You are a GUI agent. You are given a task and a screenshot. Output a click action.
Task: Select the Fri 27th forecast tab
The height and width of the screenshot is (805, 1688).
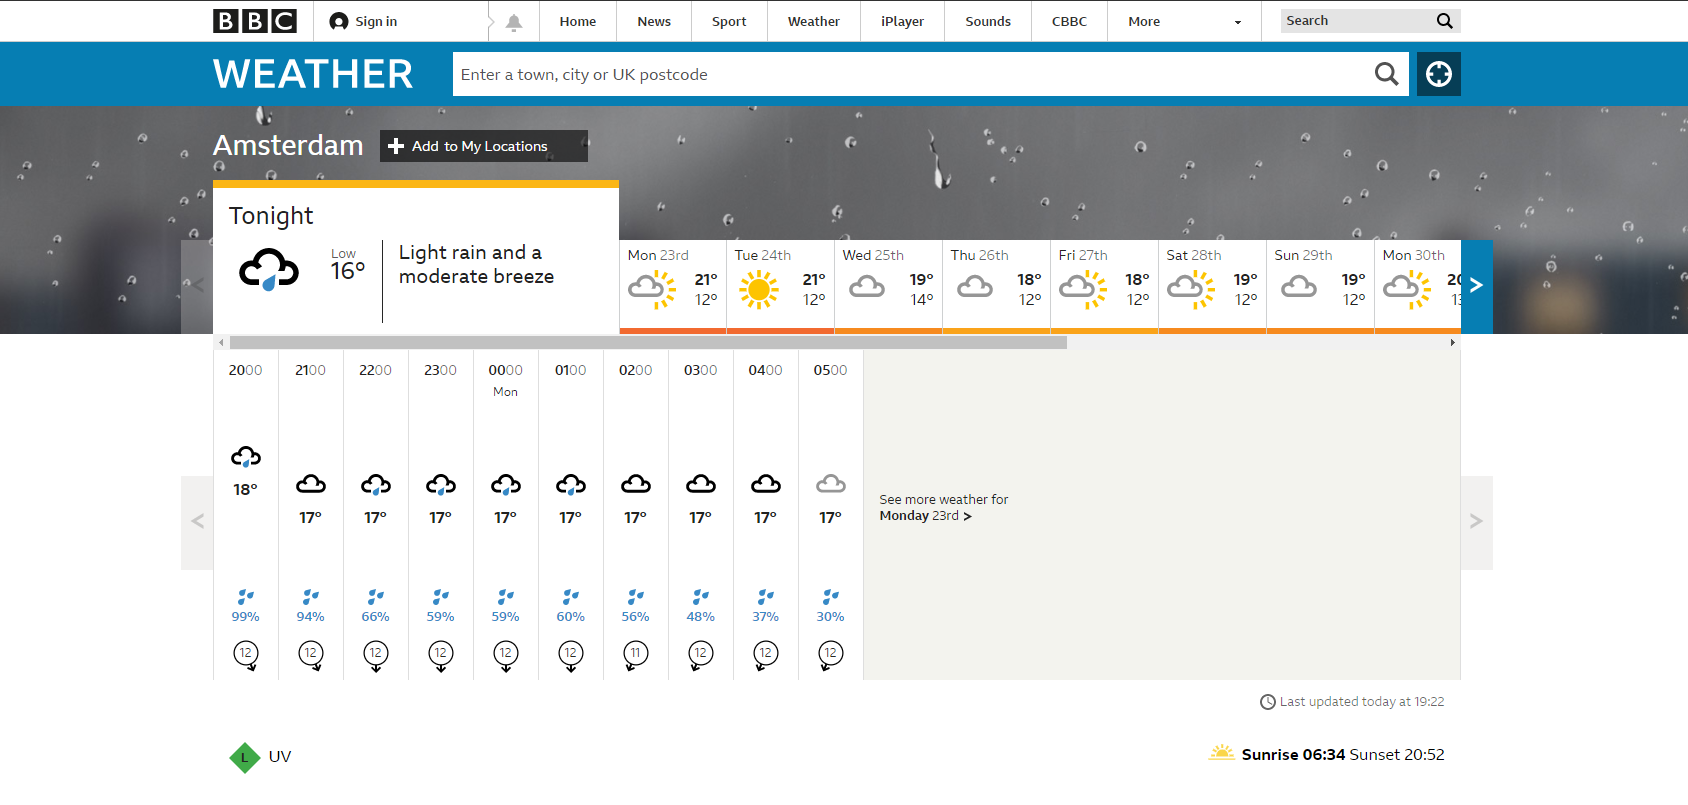click(1104, 286)
